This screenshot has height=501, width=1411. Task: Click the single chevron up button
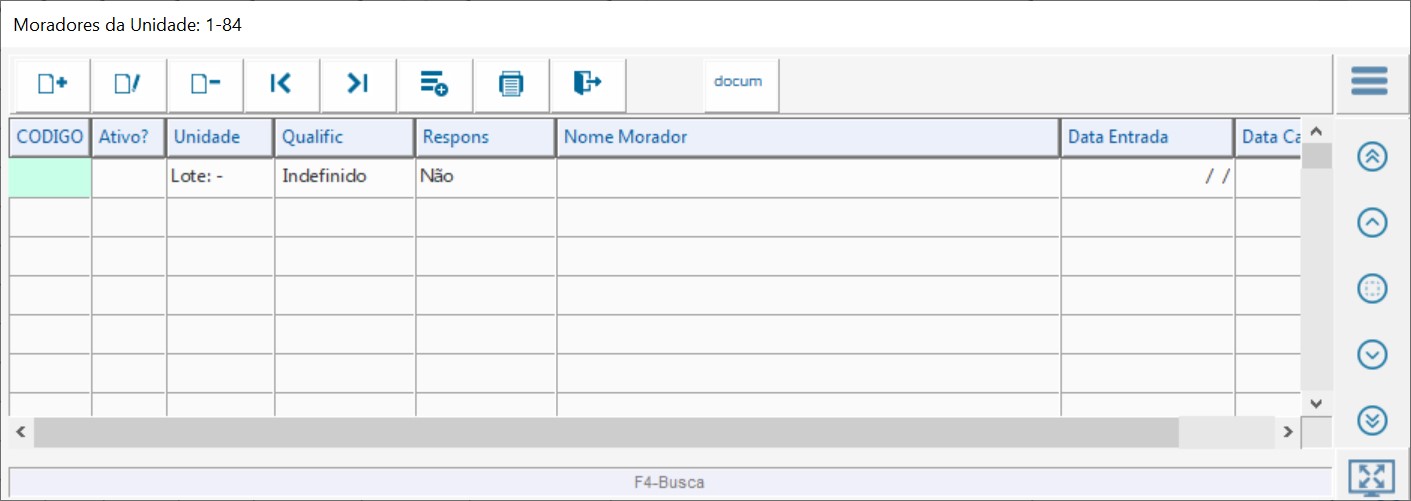tap(1372, 223)
